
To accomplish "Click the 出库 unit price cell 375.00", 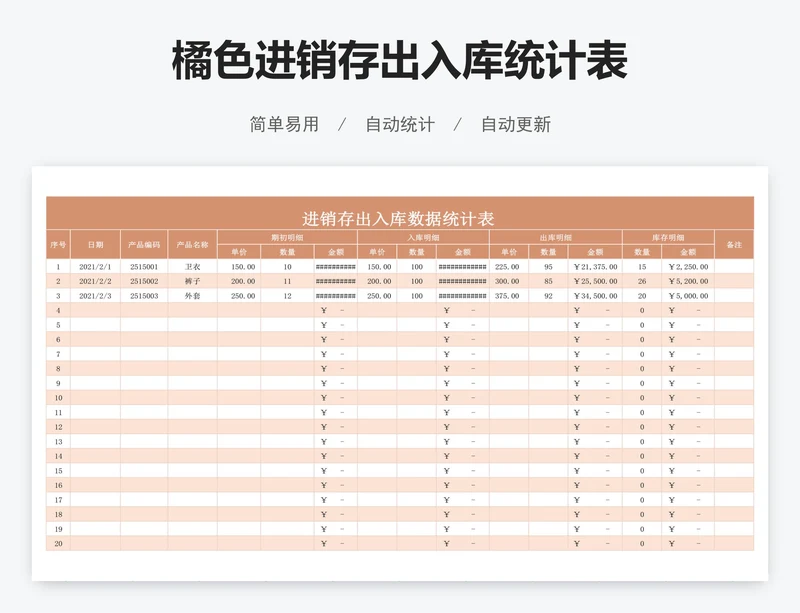I will point(507,296).
